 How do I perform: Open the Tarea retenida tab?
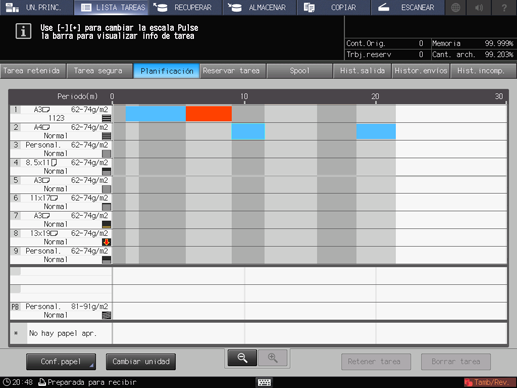click(x=32, y=71)
